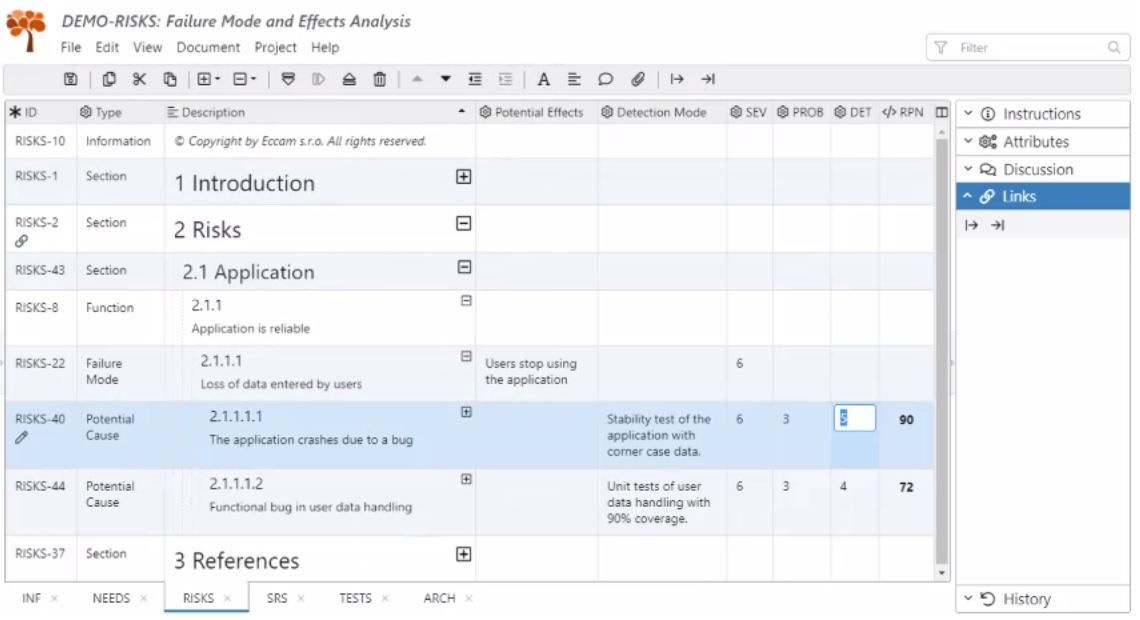
Task: Click the trash delete icon
Action: [380, 79]
